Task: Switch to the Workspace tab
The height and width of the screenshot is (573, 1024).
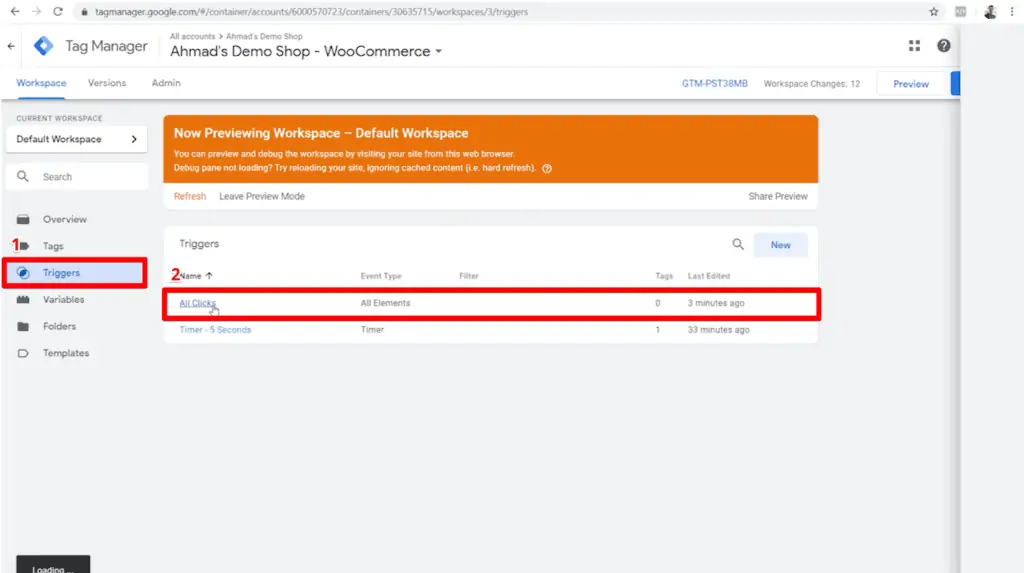Action: 41,83
